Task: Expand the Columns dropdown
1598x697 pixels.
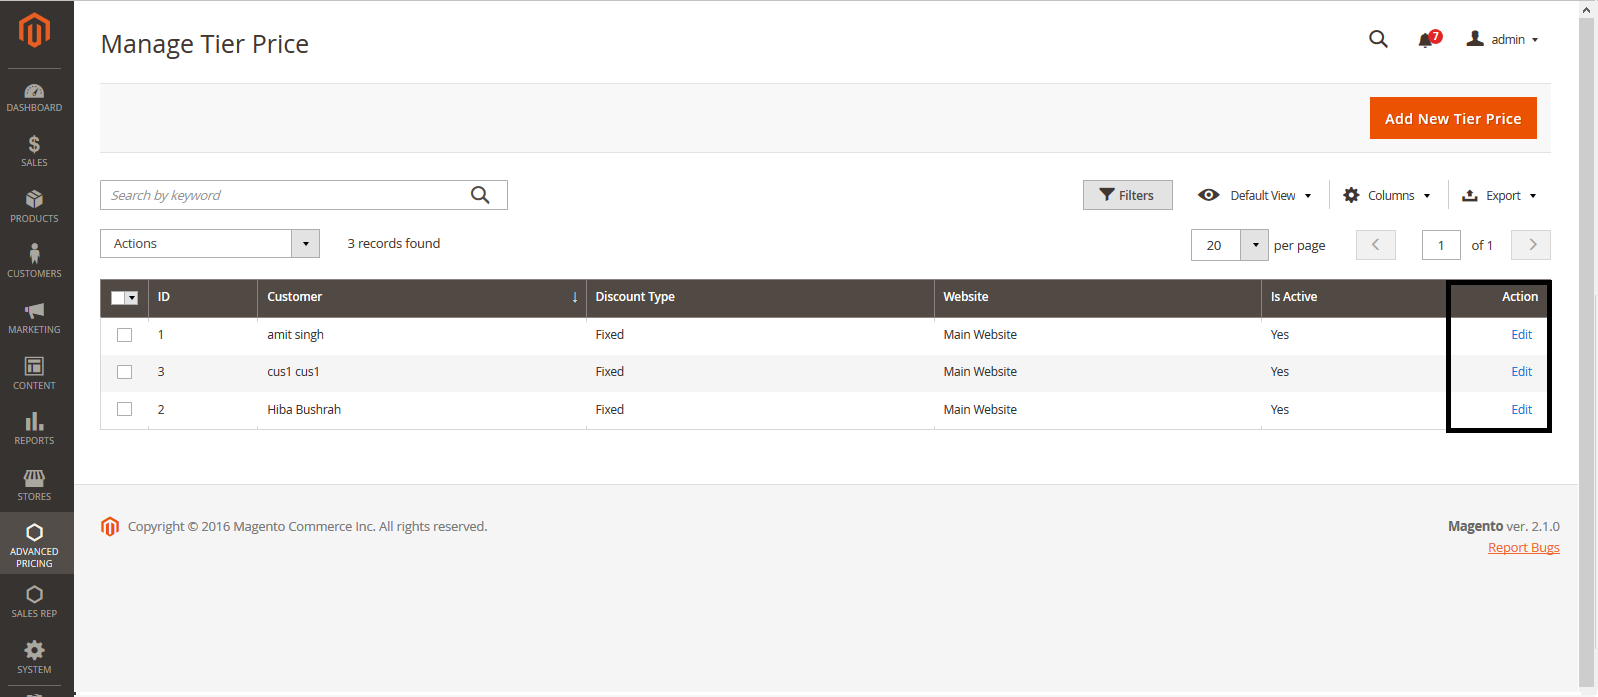Action: pos(1388,196)
